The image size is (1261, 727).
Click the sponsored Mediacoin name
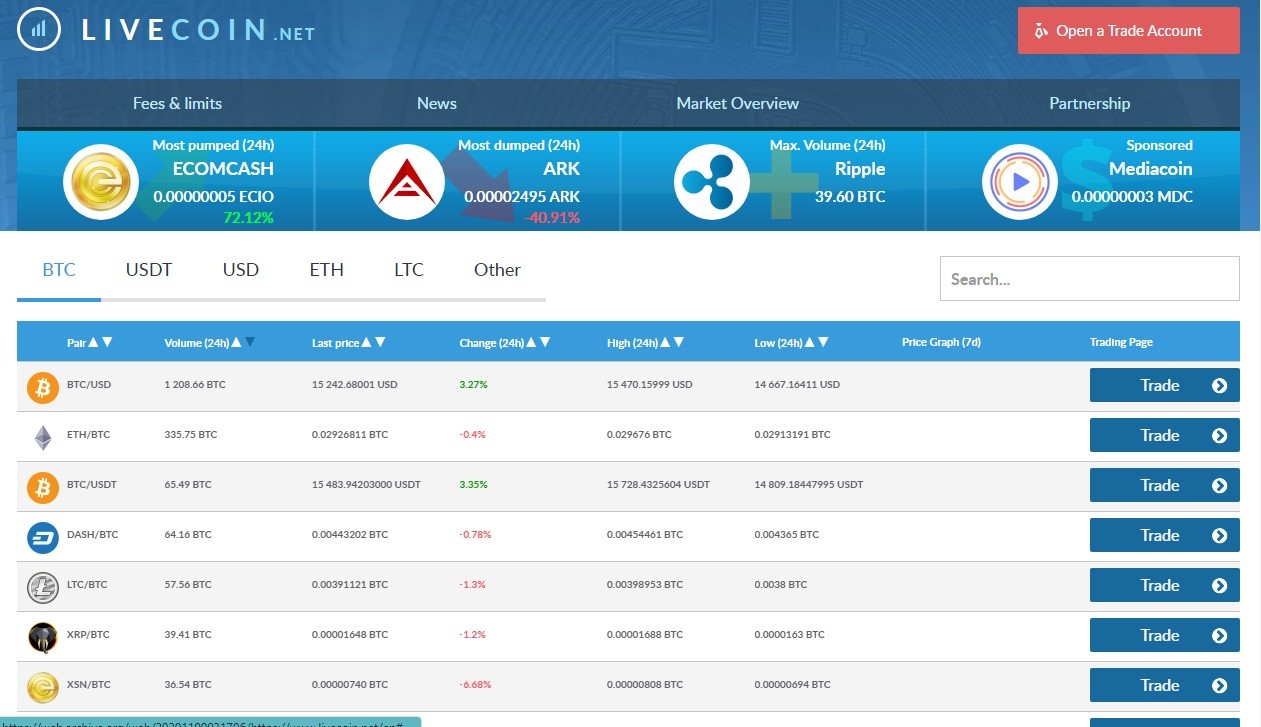click(x=1150, y=169)
